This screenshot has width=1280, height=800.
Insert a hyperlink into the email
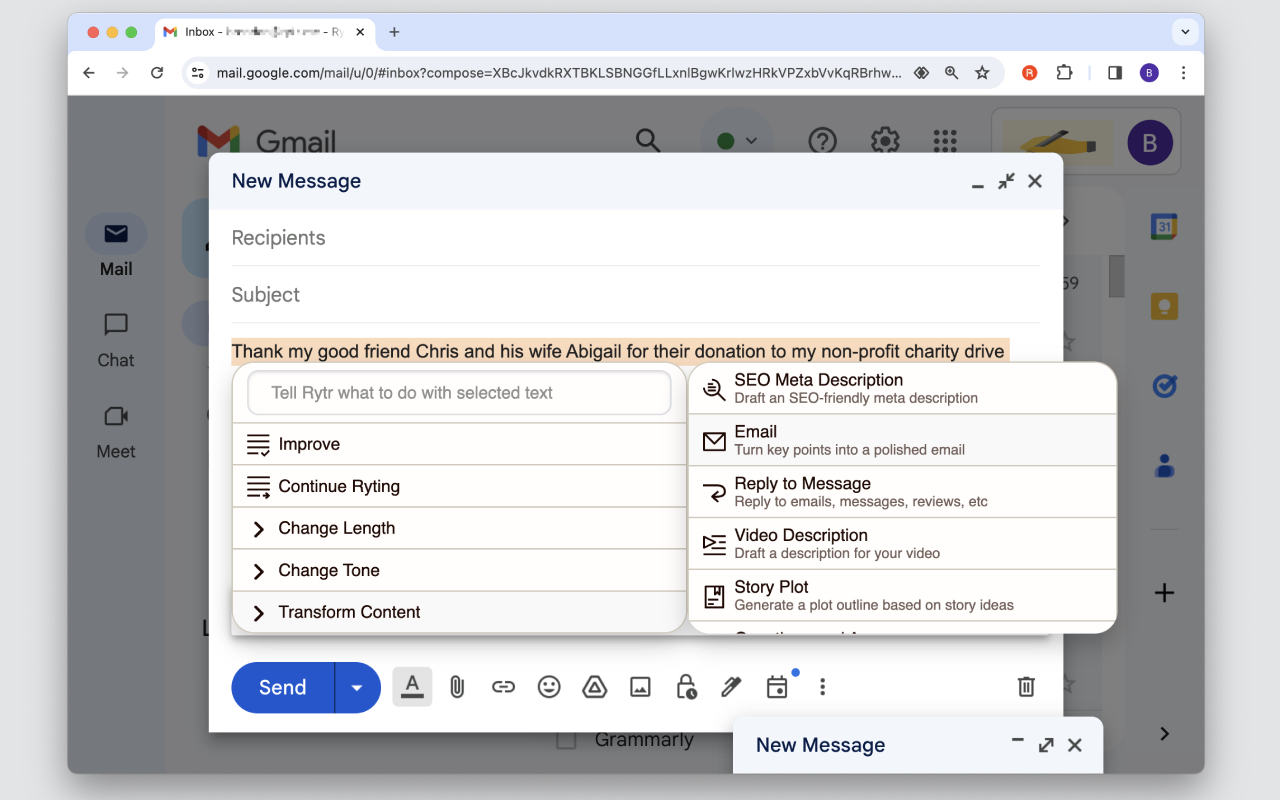(x=503, y=687)
